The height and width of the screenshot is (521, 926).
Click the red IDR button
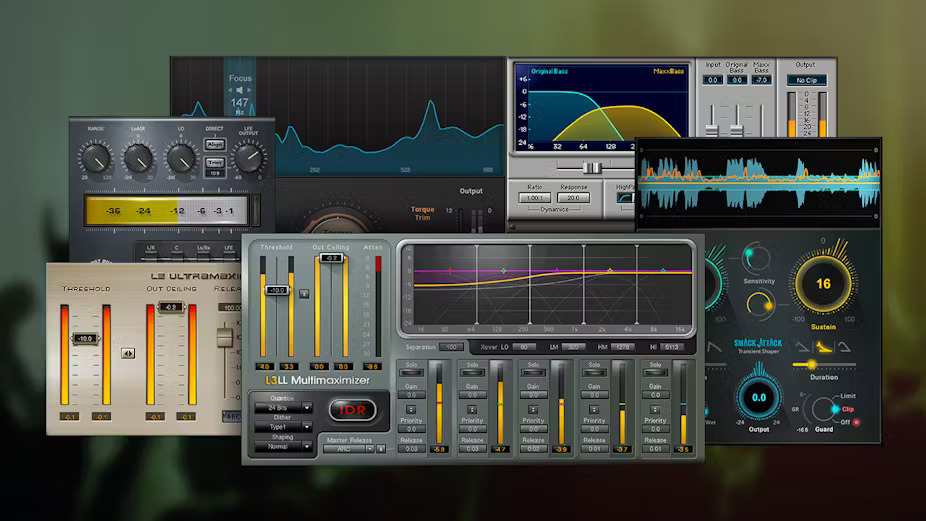click(x=352, y=410)
